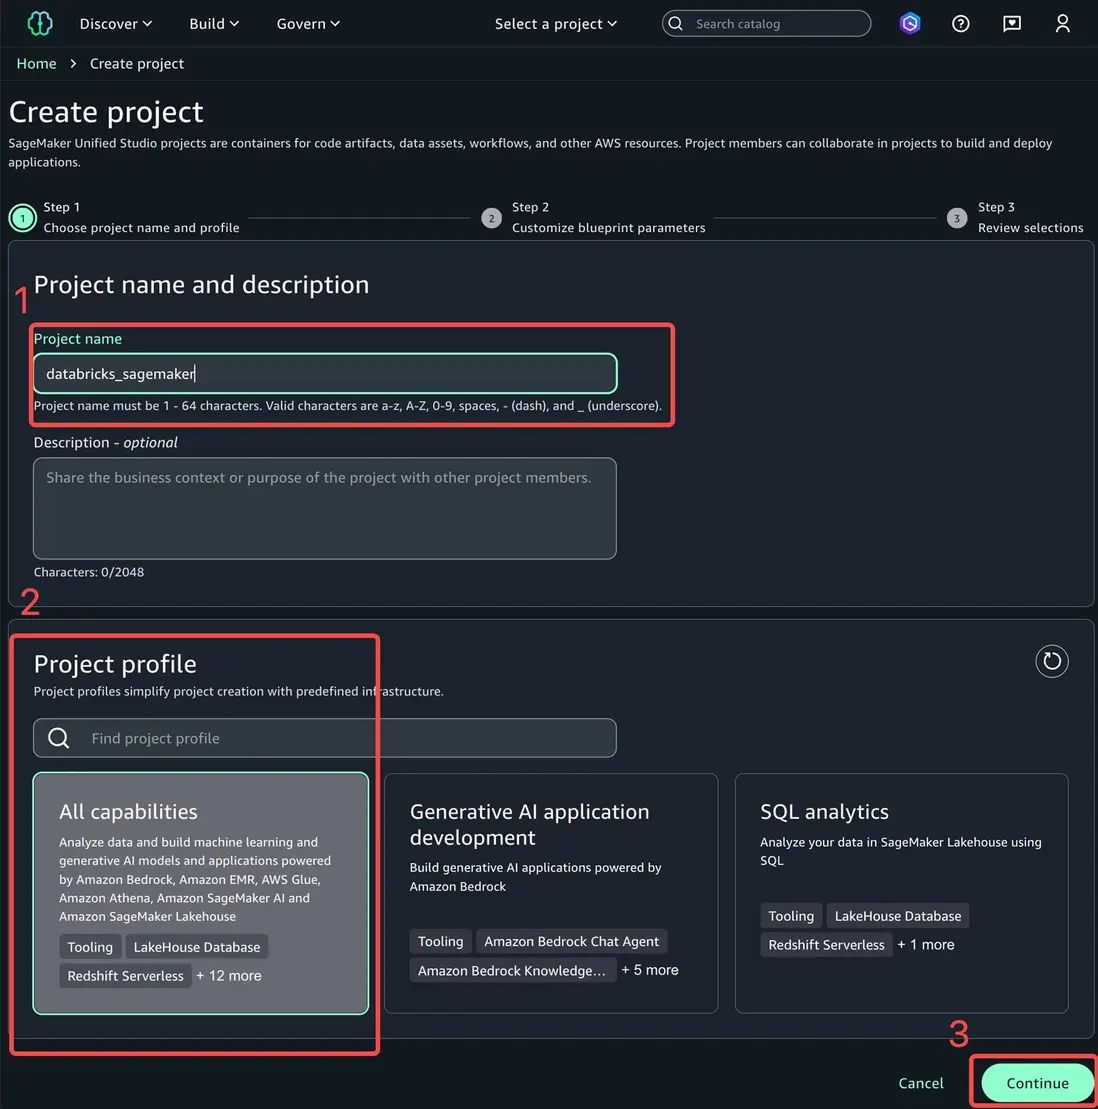Click LakeHouse Database tag in All capabilities

[197, 947]
